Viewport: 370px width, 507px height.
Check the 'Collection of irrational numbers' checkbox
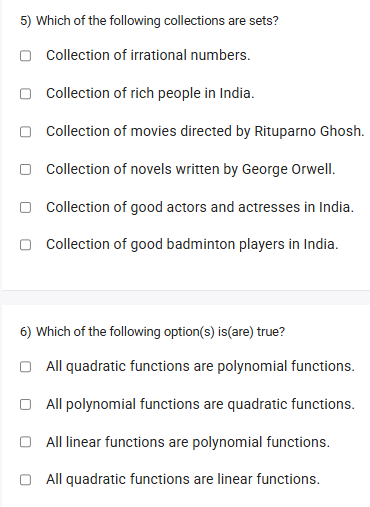click(25, 56)
